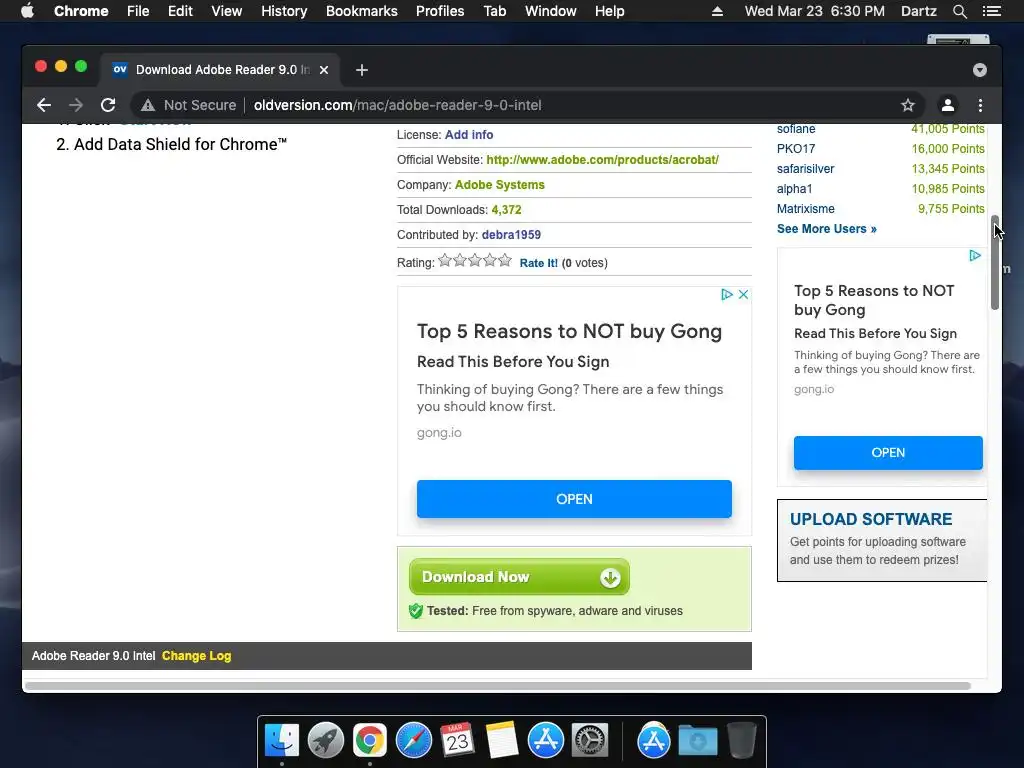Click the horizontal page scrollbar
Viewport: 1024px width, 768px height.
497,686
